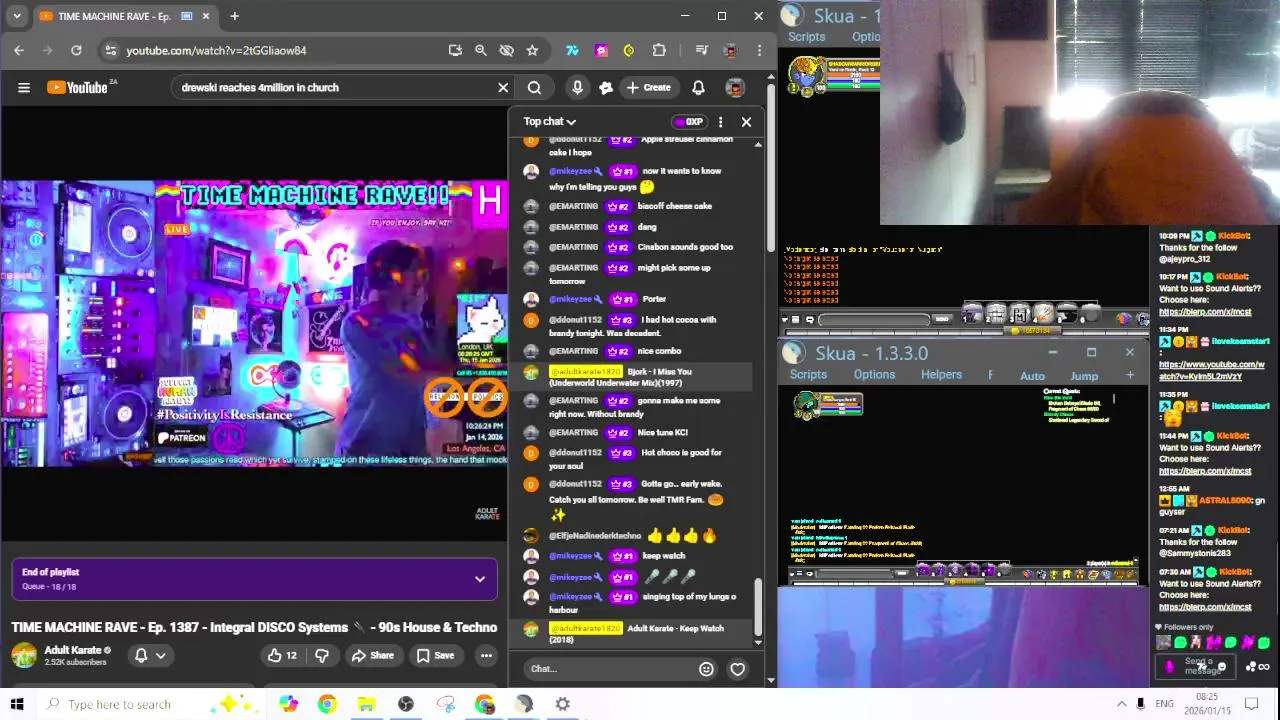Open Scripts menu in upper Skua window
Screen dimensions: 1280x720
tap(806, 37)
